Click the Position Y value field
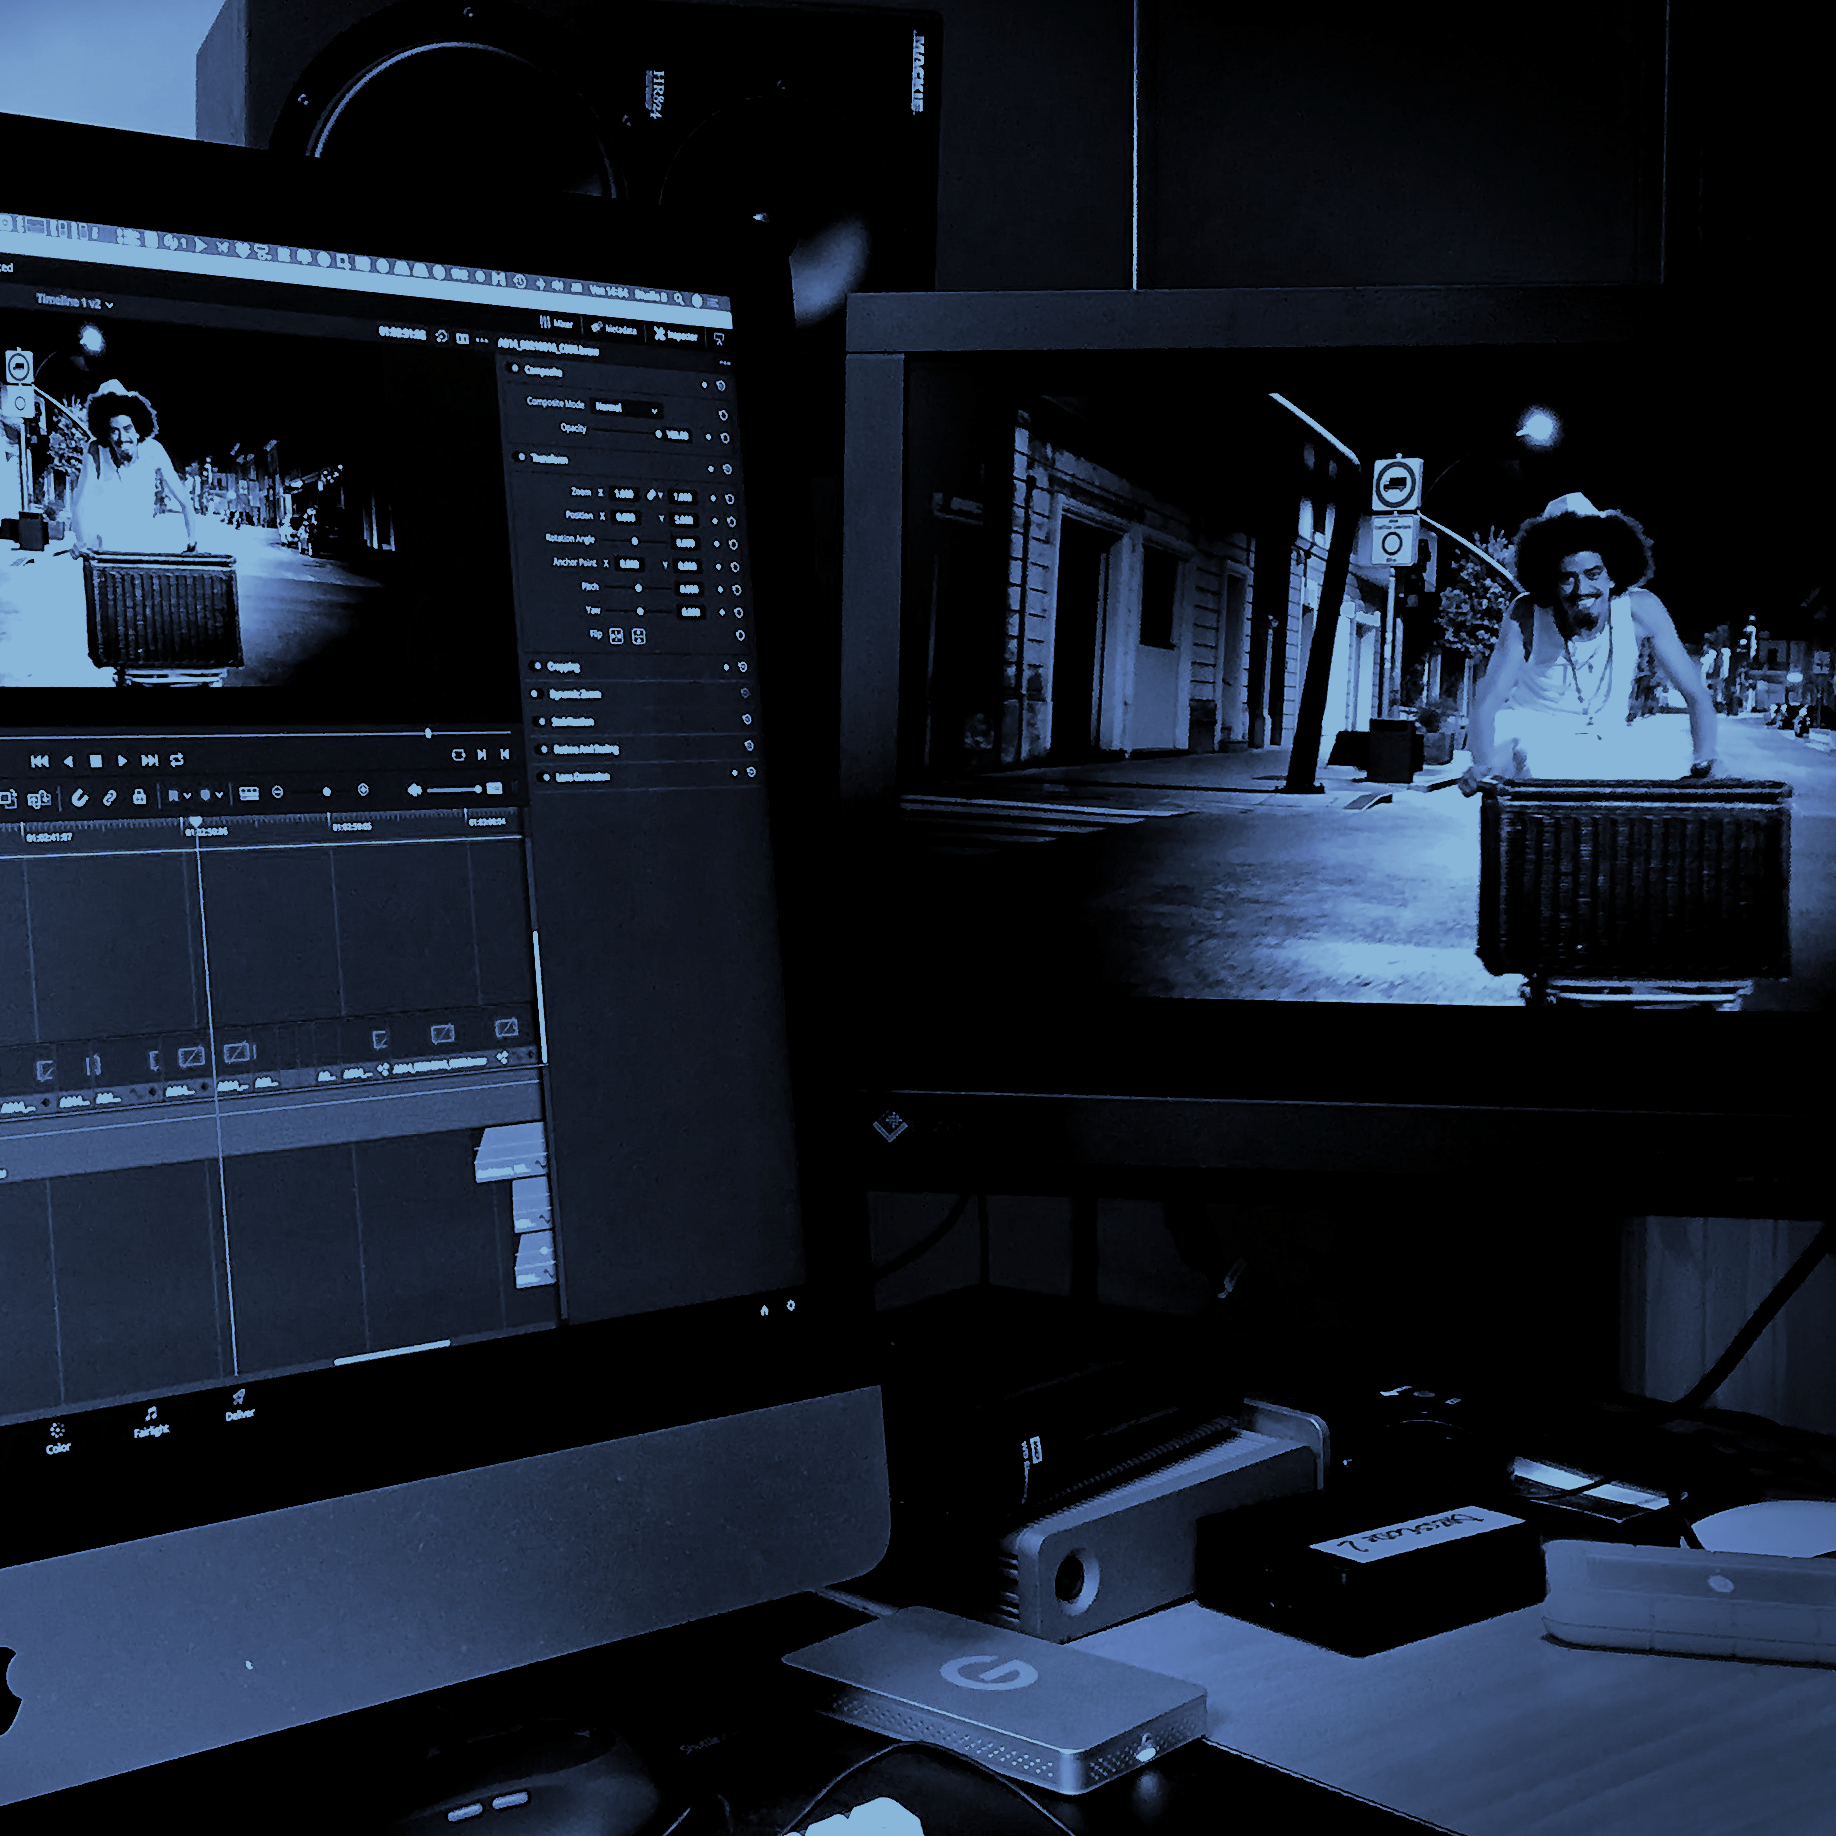 (684, 520)
